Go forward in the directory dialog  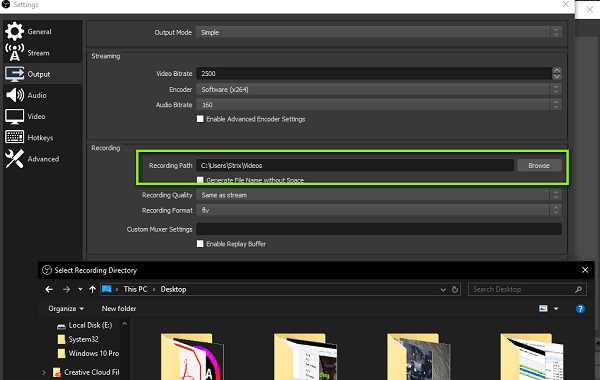point(66,289)
